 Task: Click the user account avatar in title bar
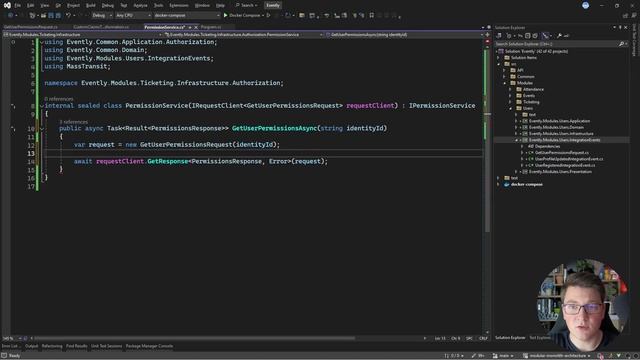click(x=585, y=5)
